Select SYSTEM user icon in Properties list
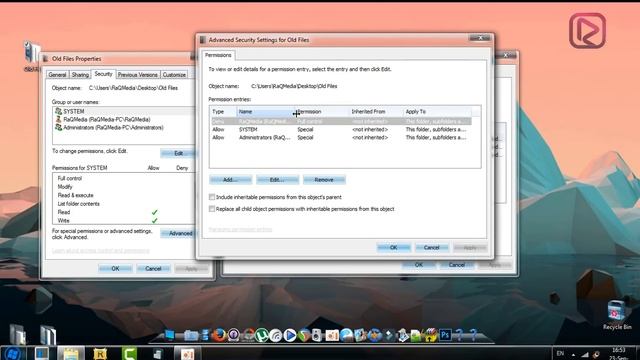This screenshot has width=640, height=360. click(58, 111)
